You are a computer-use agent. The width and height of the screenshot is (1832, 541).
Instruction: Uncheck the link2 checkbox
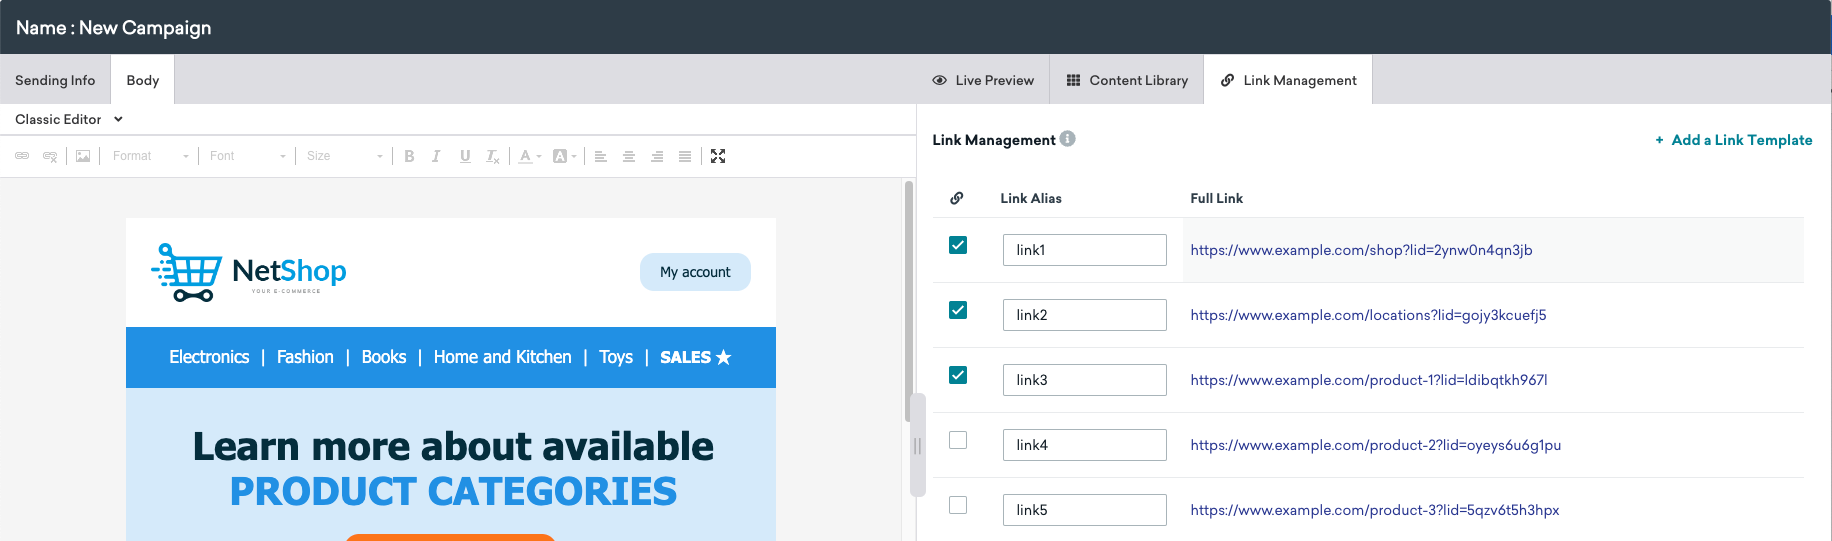point(958,310)
